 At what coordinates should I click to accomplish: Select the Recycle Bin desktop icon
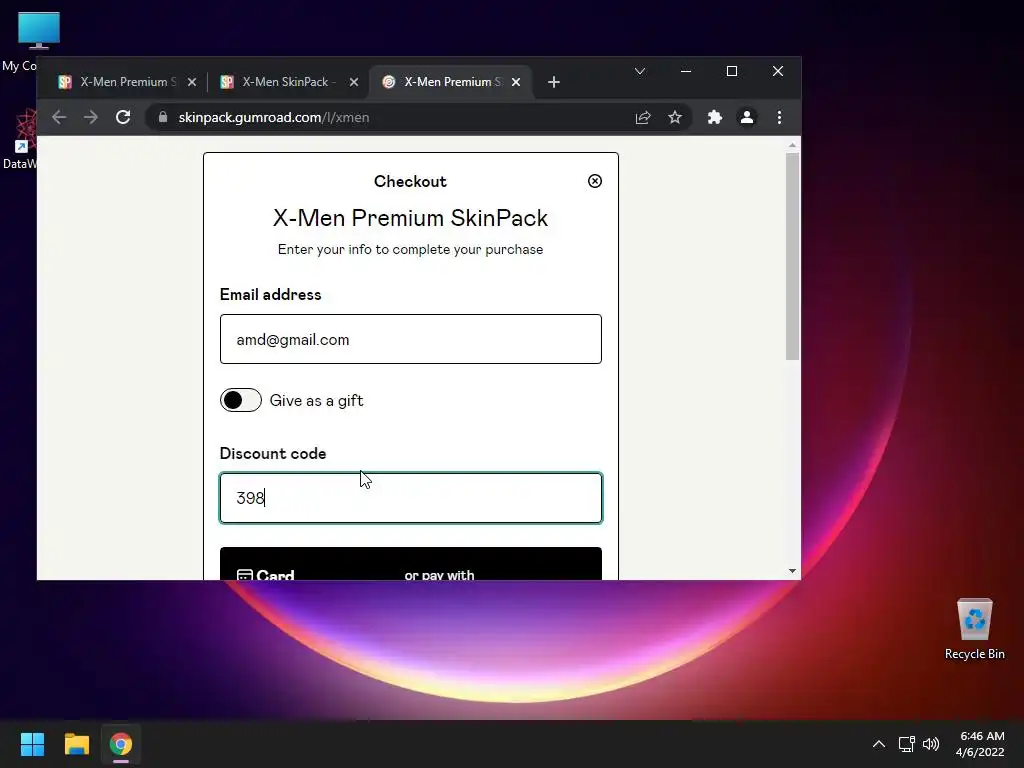point(974,628)
